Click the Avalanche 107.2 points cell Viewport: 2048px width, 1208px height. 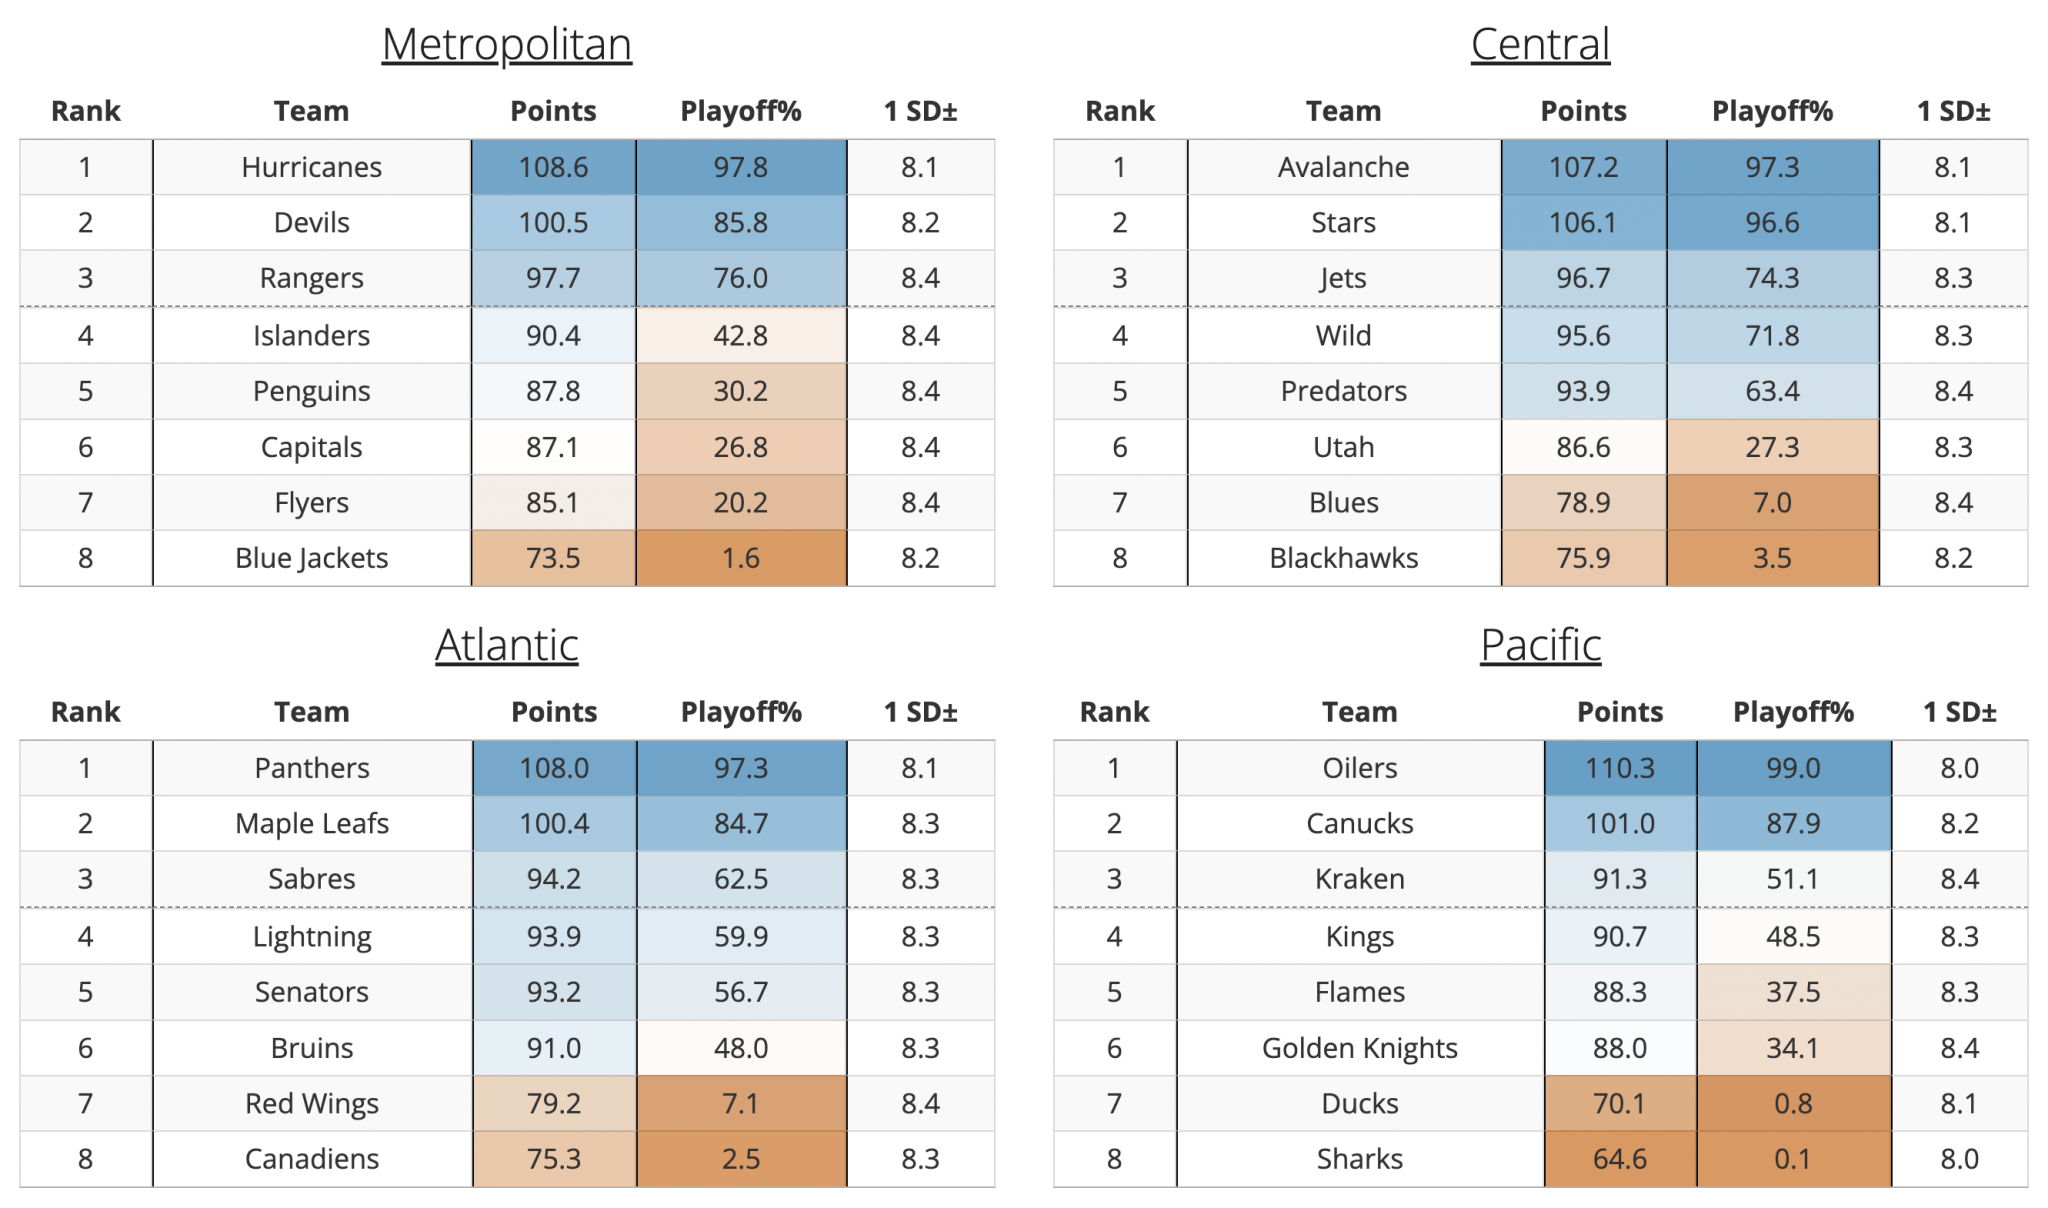point(1583,167)
